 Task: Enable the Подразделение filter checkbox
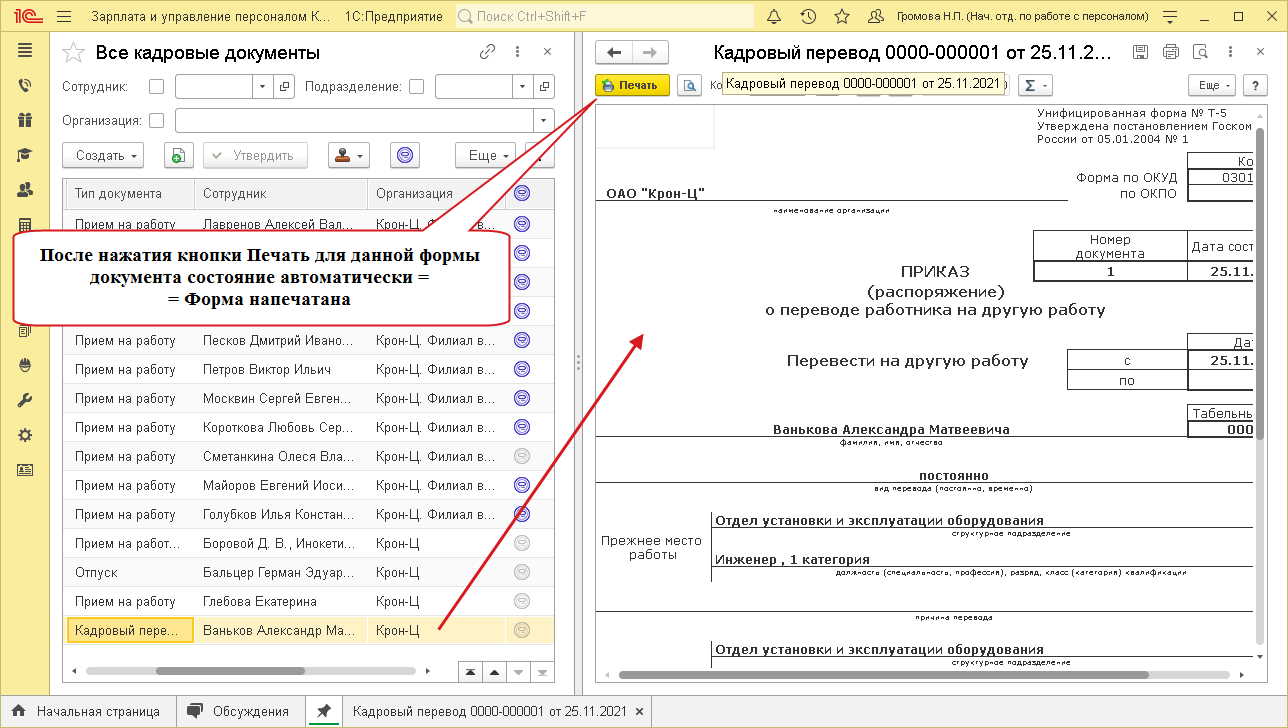(417, 87)
